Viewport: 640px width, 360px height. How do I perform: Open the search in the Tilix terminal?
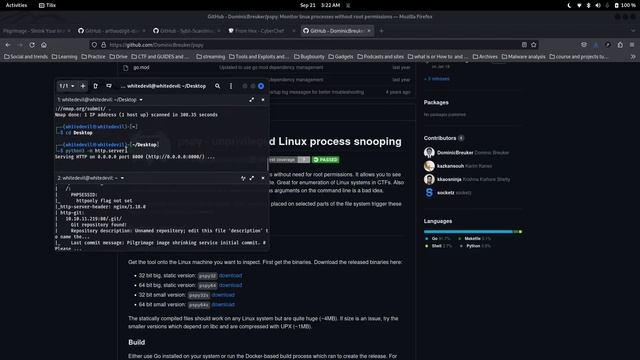[x=218, y=86]
